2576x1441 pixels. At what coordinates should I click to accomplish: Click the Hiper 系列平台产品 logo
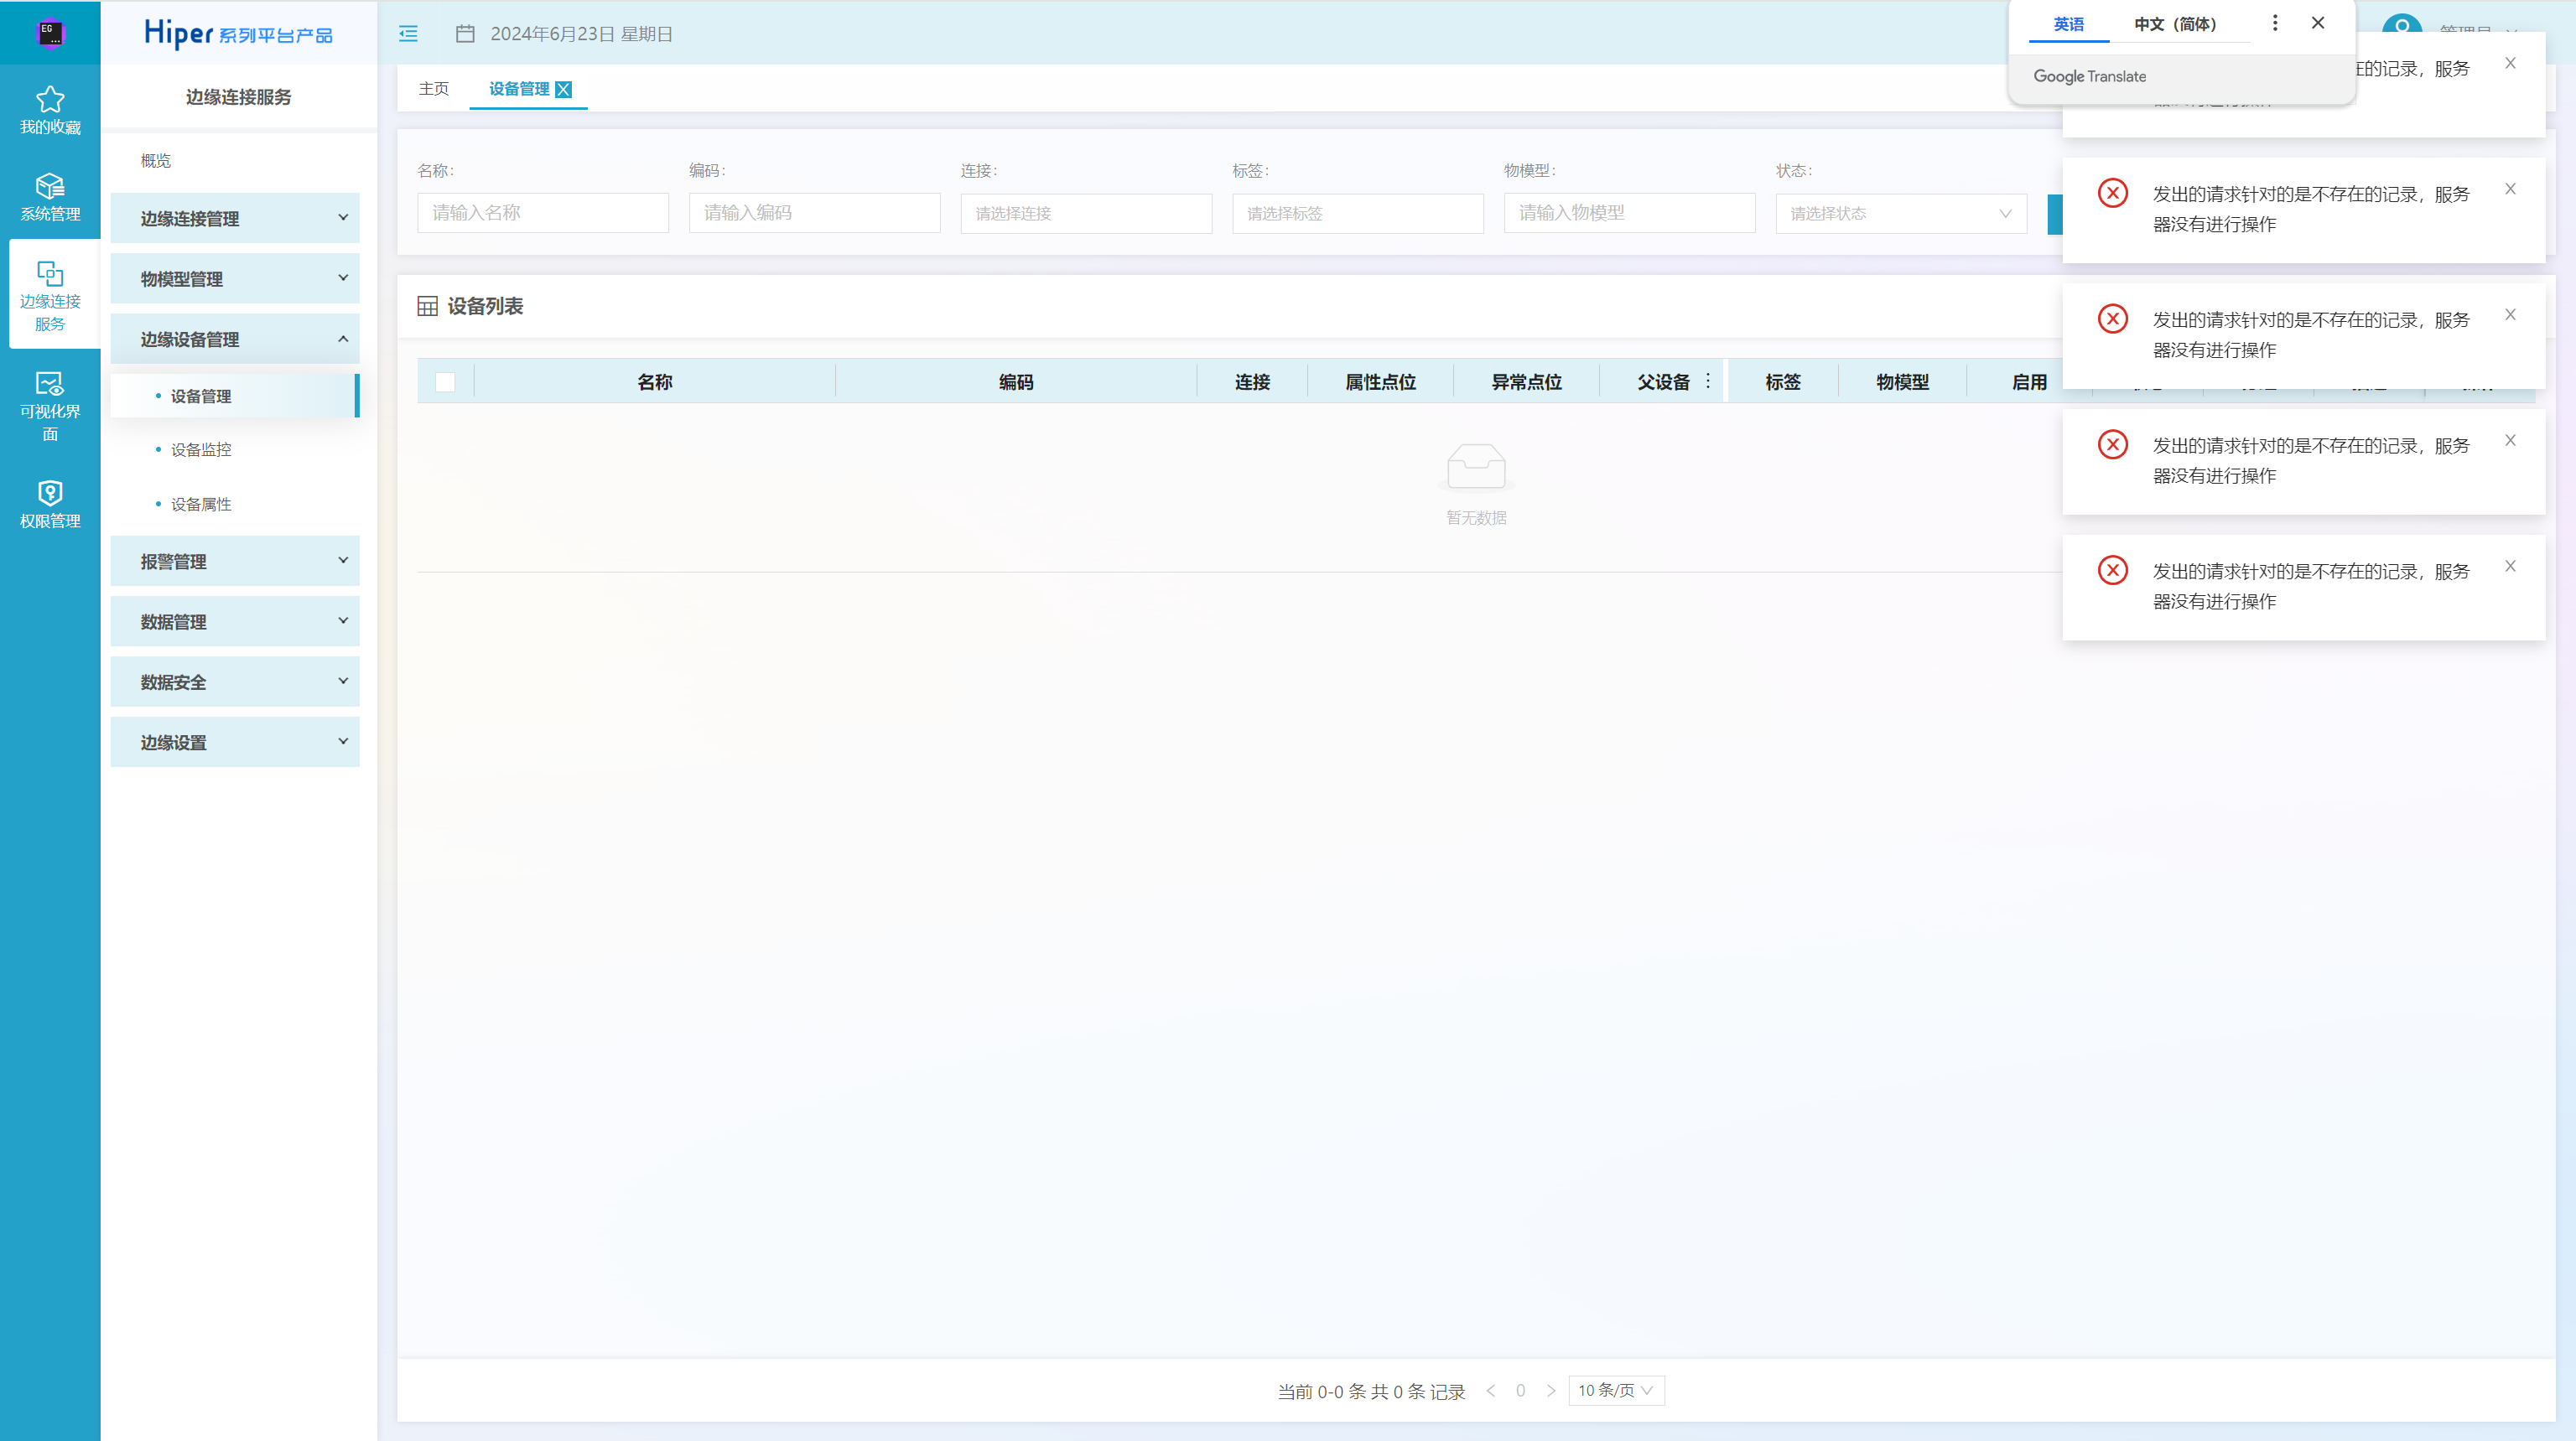click(238, 33)
